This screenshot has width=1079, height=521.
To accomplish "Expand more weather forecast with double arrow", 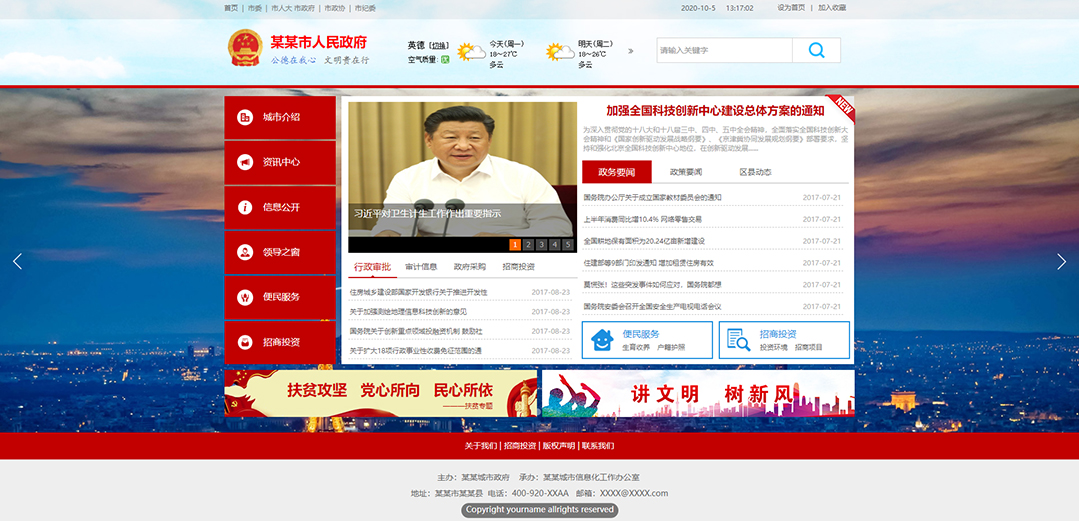I will [630, 51].
